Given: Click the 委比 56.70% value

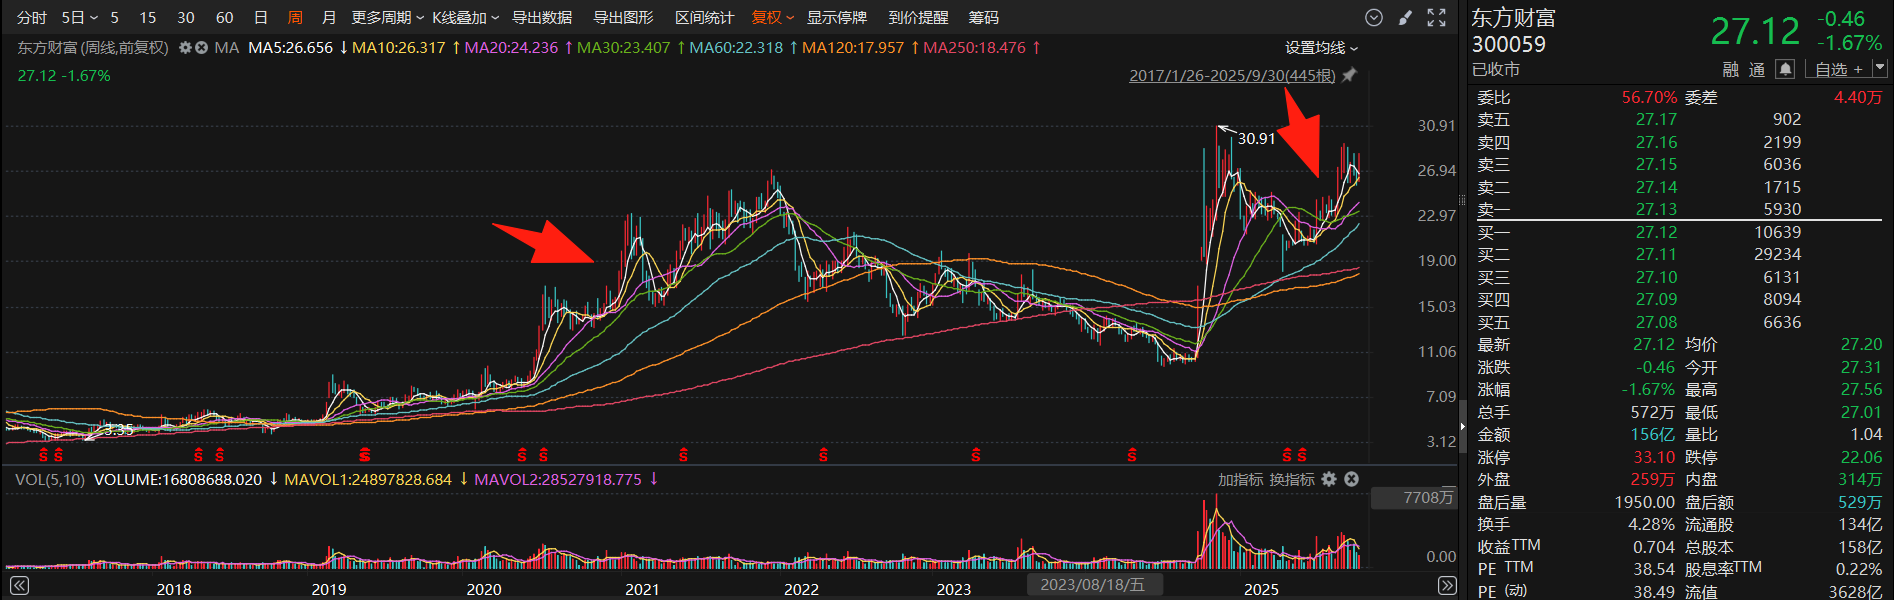Looking at the screenshot, I should (1649, 97).
